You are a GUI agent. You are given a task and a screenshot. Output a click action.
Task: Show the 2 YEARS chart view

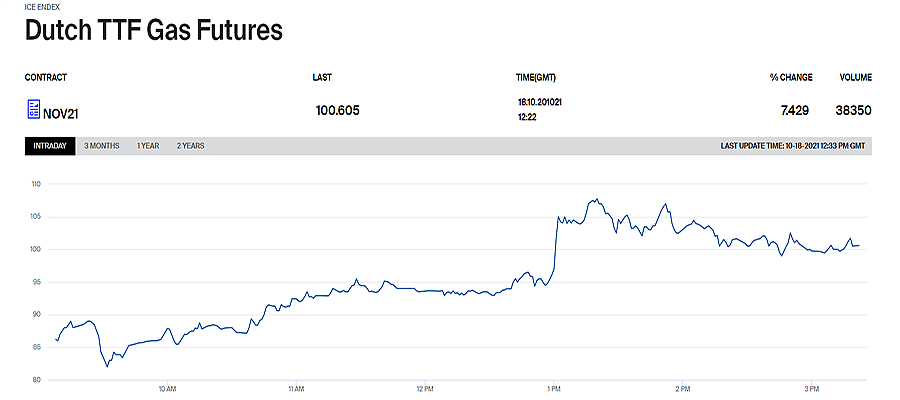coord(190,146)
